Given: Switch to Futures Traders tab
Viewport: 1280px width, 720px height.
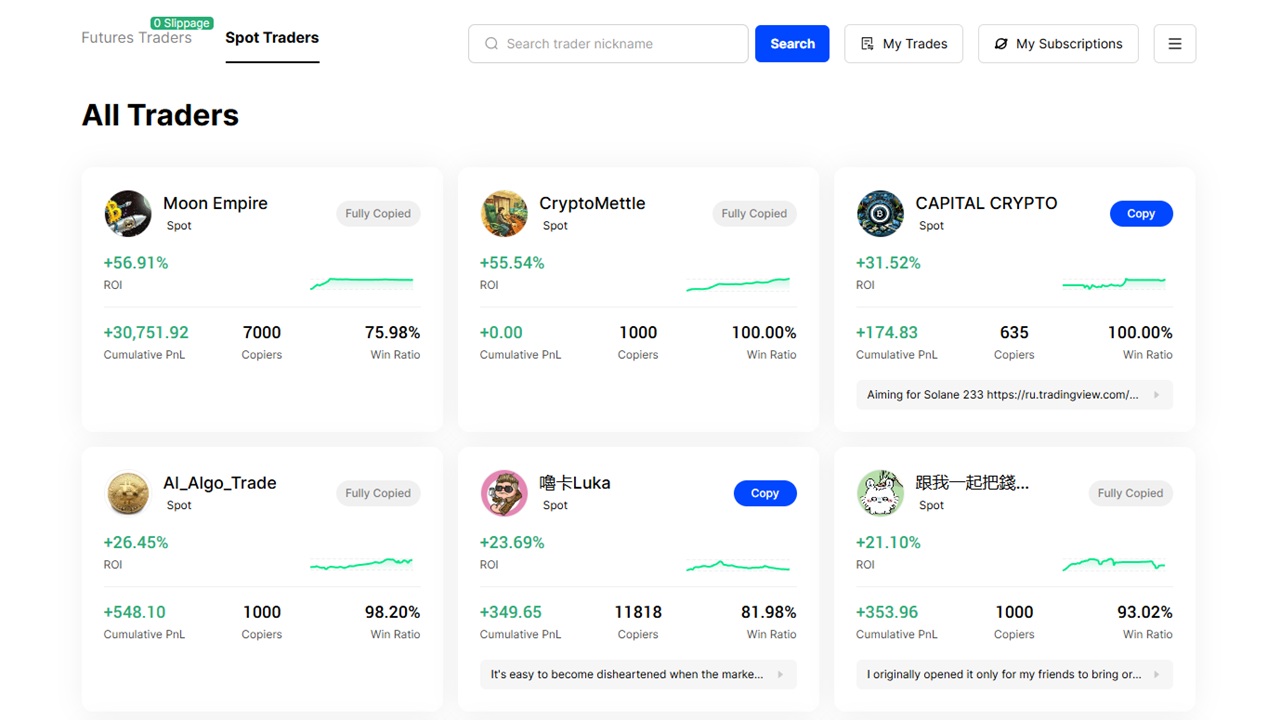Looking at the screenshot, I should pos(136,38).
